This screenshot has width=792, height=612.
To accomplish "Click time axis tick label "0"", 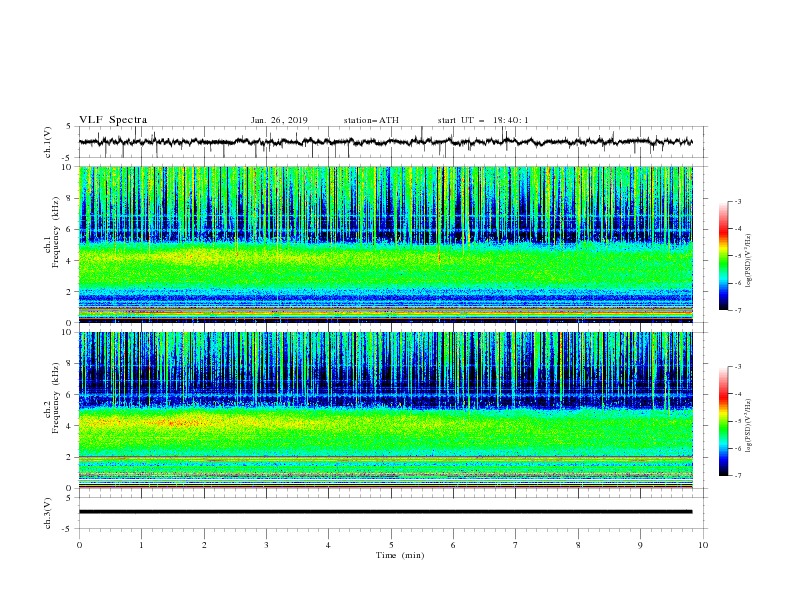I will (x=79, y=545).
